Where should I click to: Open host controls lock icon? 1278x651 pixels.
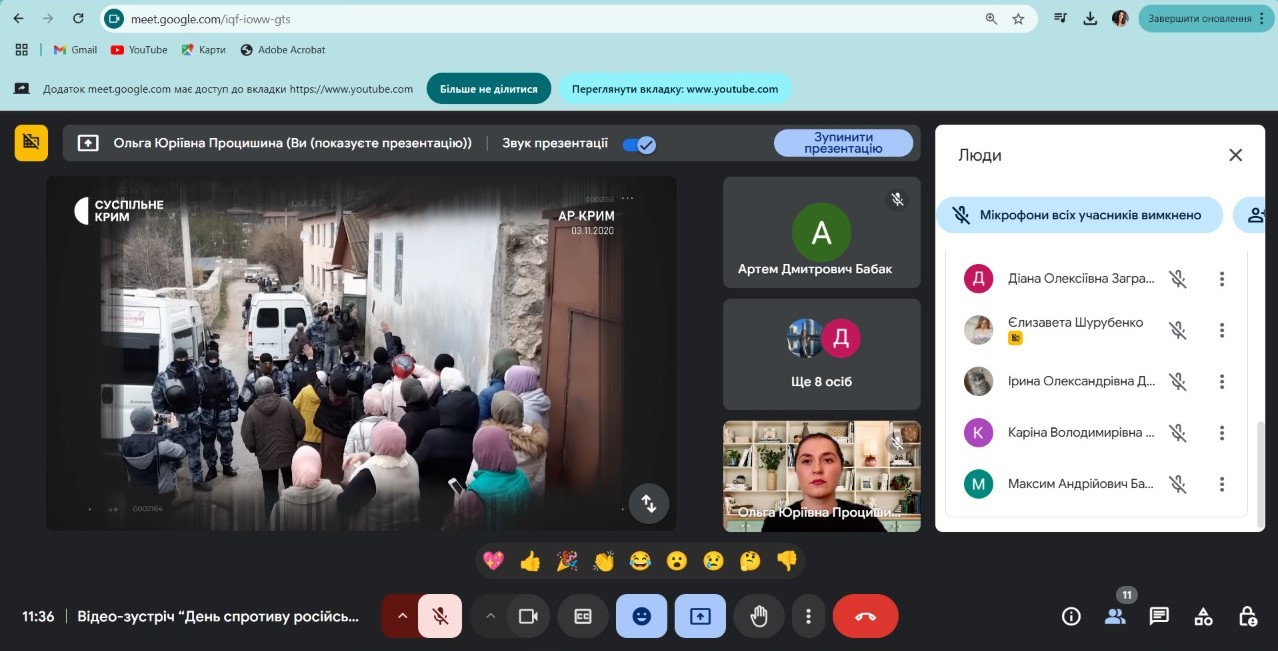pyautogui.click(x=1246, y=616)
